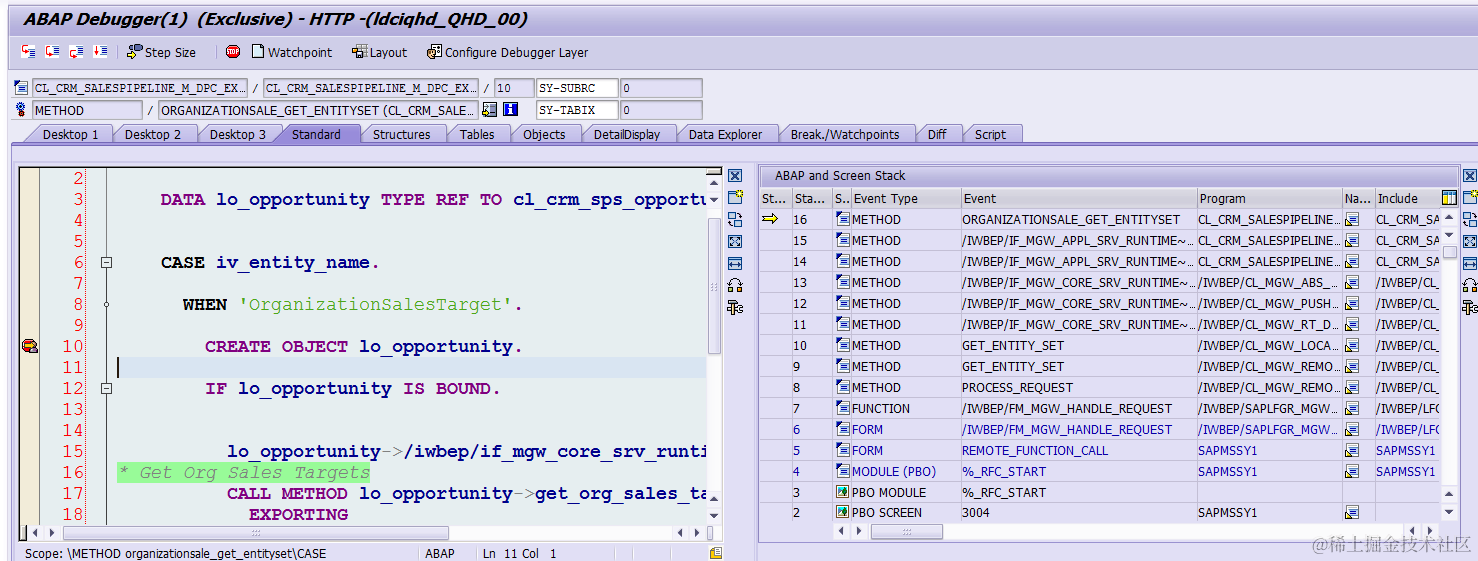The height and width of the screenshot is (561, 1478).
Task: Click the stack table scroll down arrow
Action: point(1449,512)
